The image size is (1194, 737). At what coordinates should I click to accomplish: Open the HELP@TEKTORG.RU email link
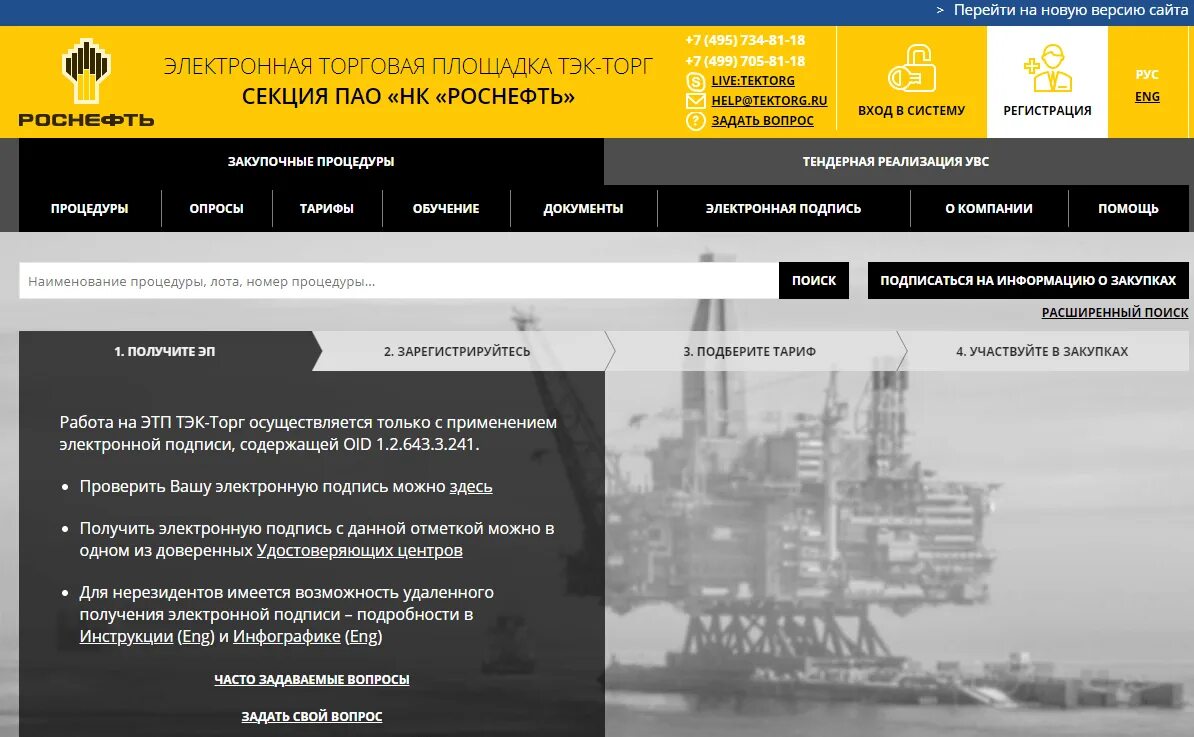click(769, 100)
